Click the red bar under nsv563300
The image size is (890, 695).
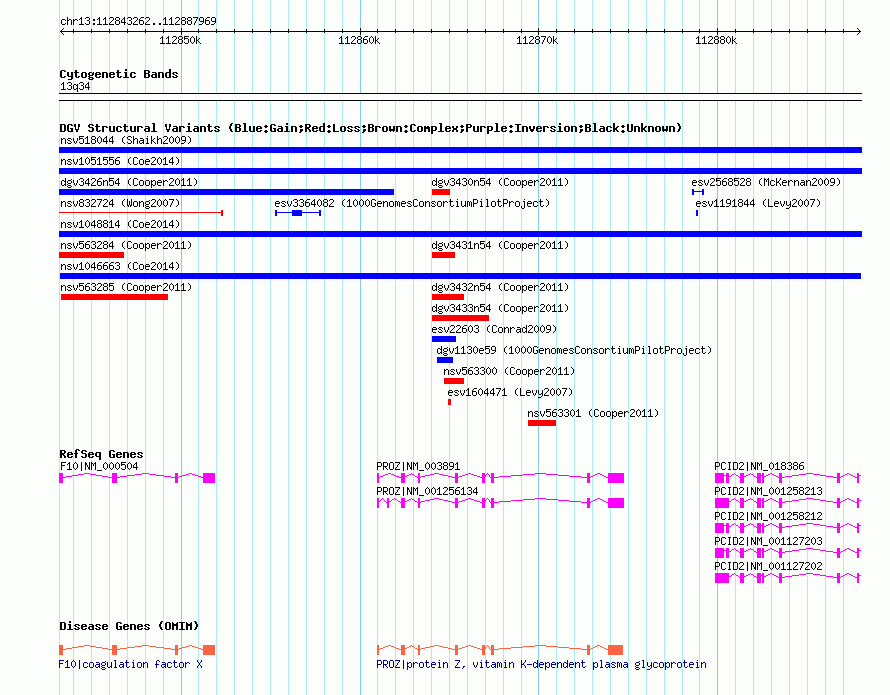point(454,381)
